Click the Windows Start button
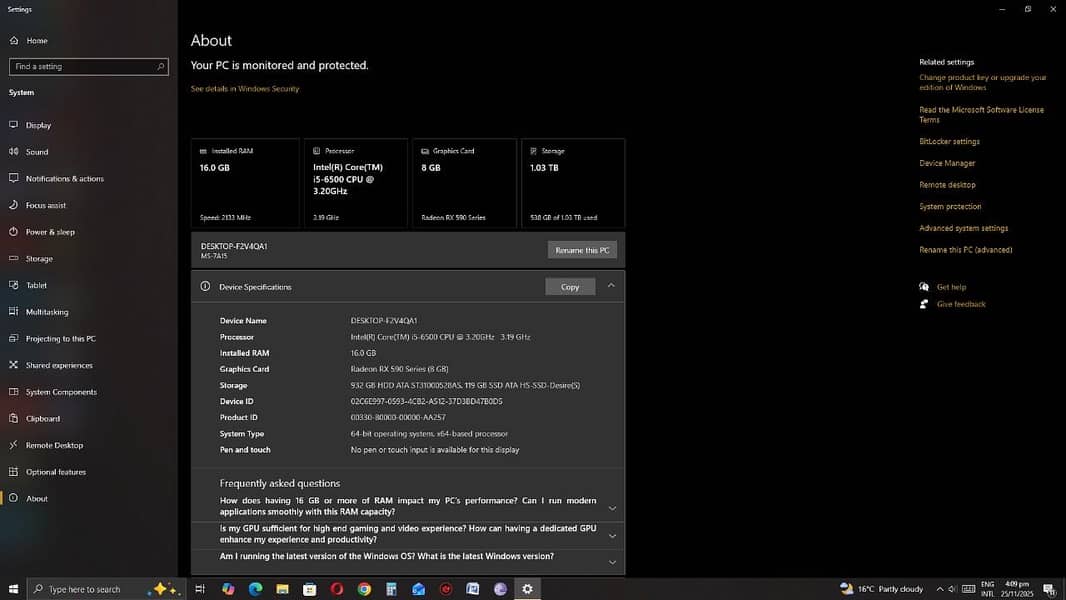Screen dimensions: 1066x600 14,589
